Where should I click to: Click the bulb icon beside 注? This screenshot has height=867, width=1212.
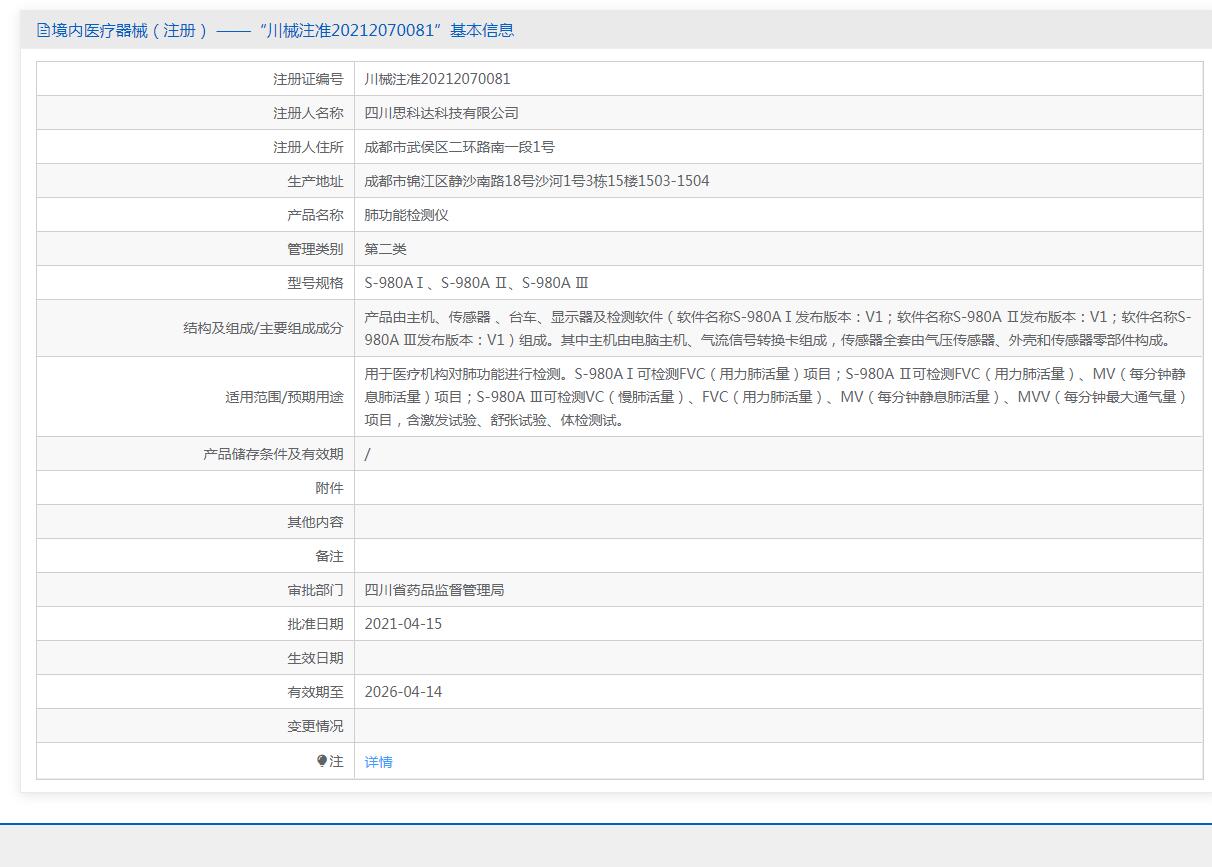point(322,761)
